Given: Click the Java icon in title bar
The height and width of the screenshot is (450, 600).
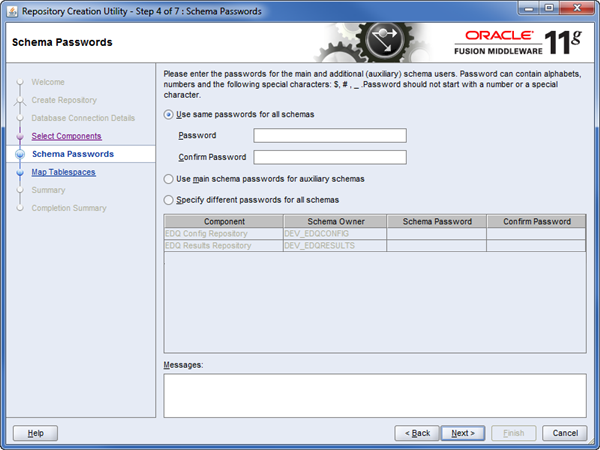Looking at the screenshot, I should pyautogui.click(x=12, y=11).
